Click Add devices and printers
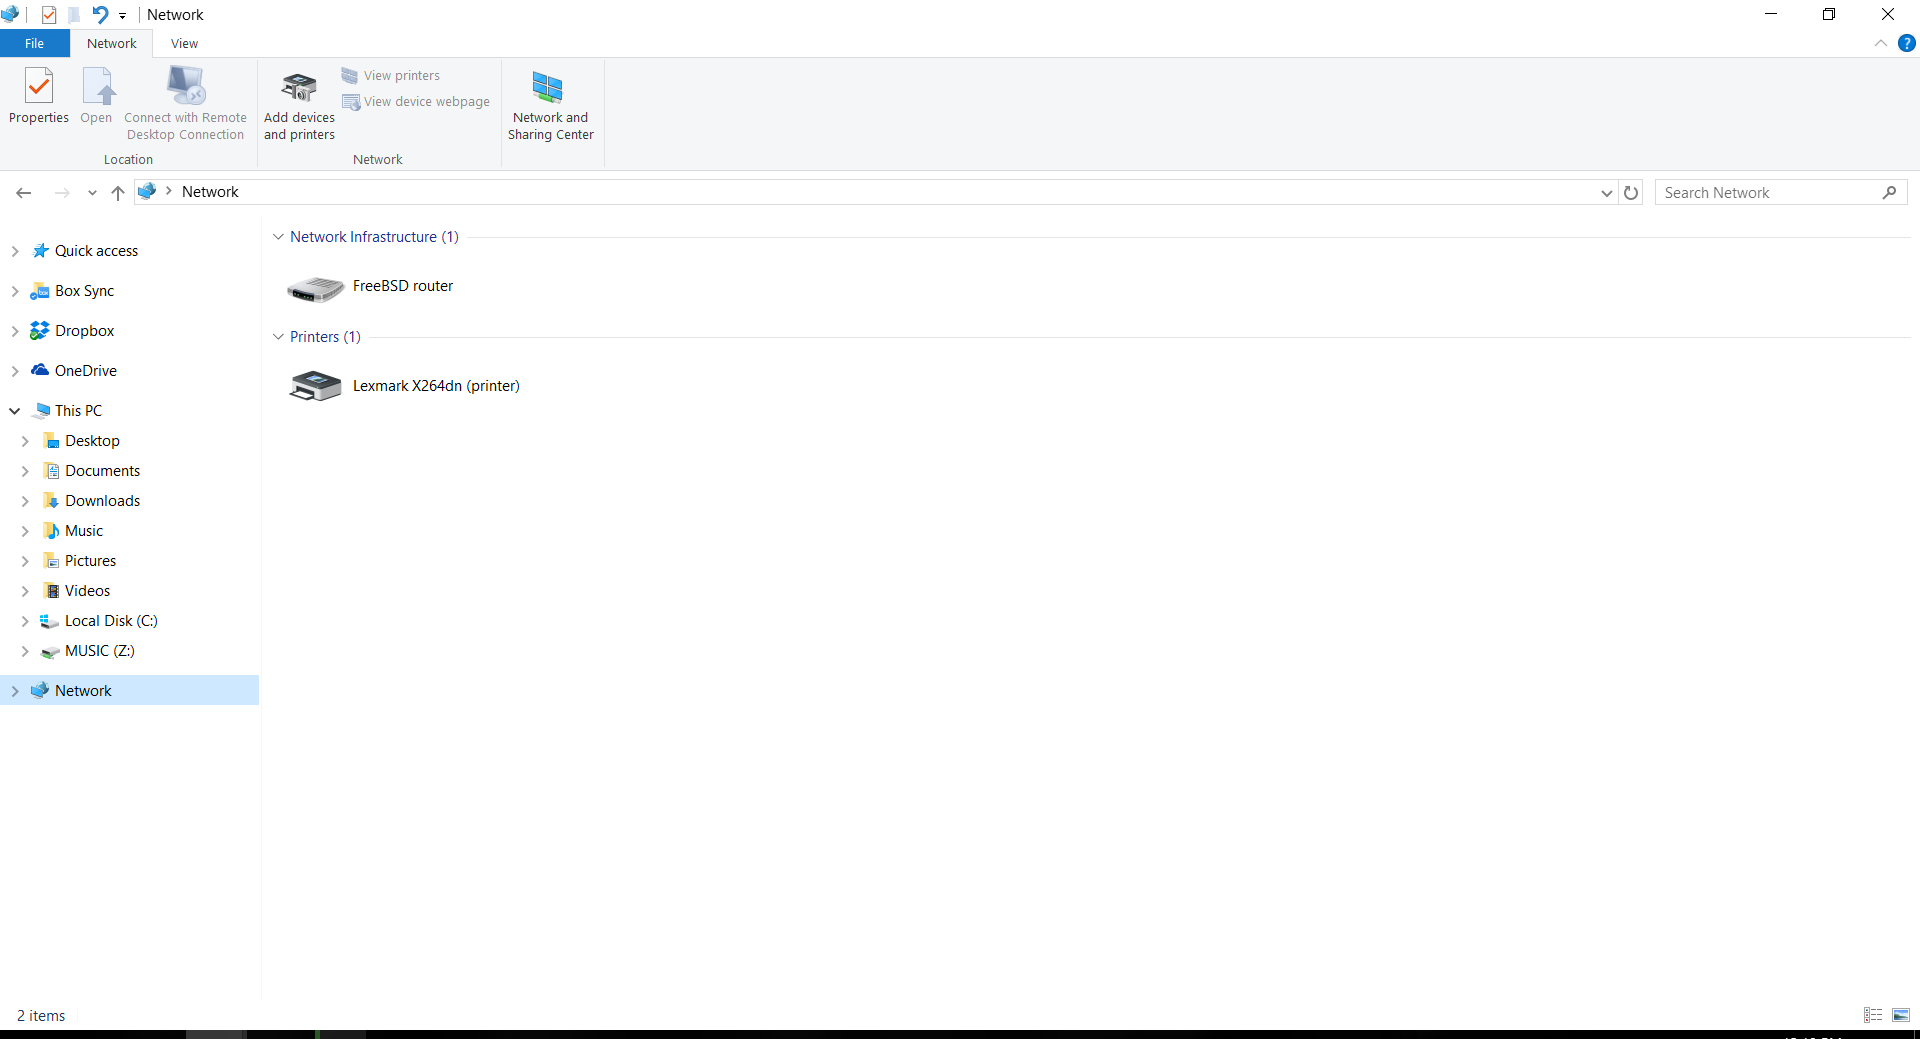 pyautogui.click(x=299, y=105)
